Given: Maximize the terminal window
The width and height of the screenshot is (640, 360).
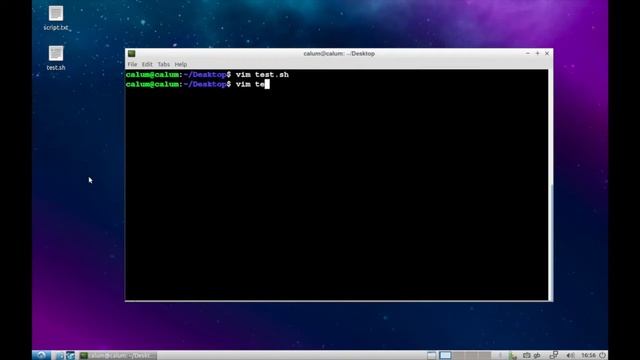Looking at the screenshot, I should coord(537,53).
